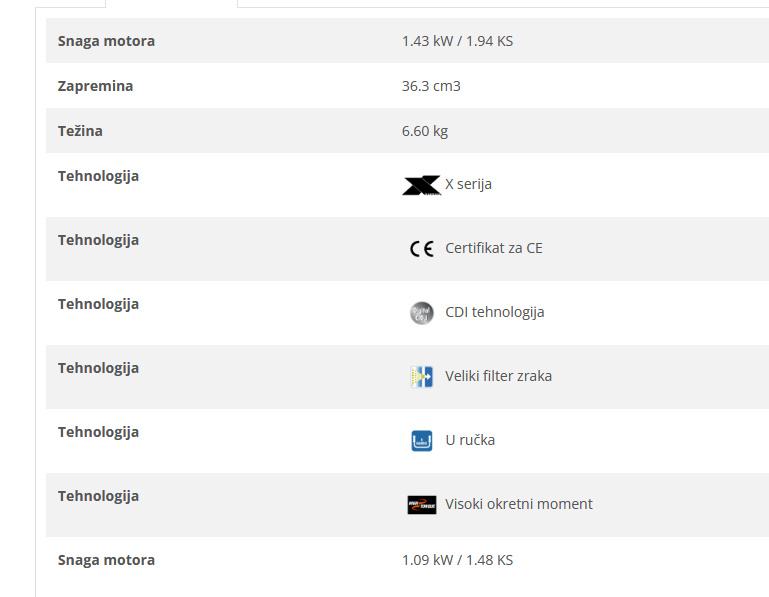Click the "Veliki filter zraka" text
The width and height of the screenshot is (769, 597).
click(498, 376)
